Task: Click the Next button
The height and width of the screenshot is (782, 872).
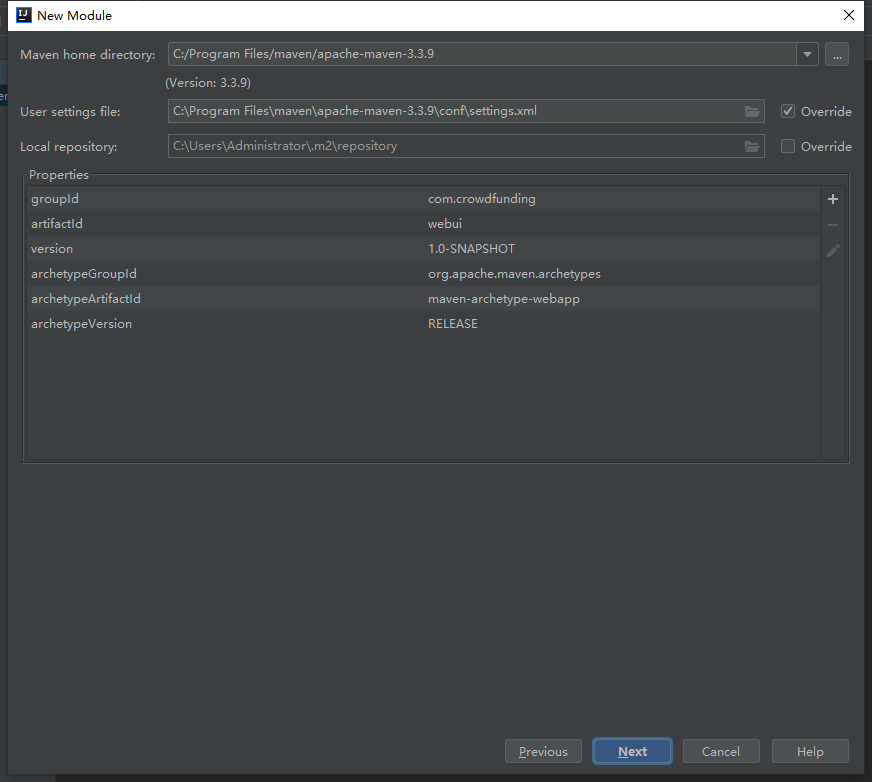Action: pos(632,751)
